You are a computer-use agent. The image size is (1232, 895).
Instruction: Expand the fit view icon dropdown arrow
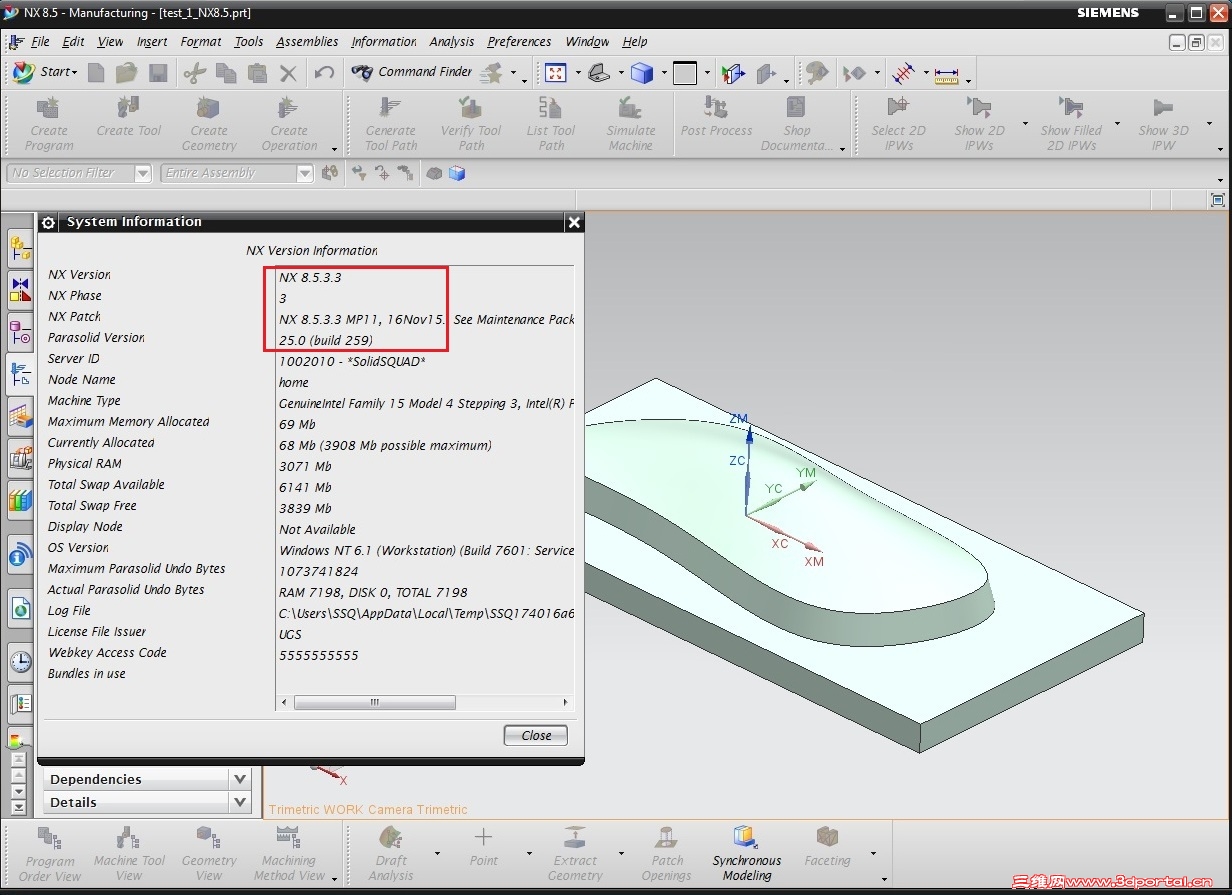578,74
